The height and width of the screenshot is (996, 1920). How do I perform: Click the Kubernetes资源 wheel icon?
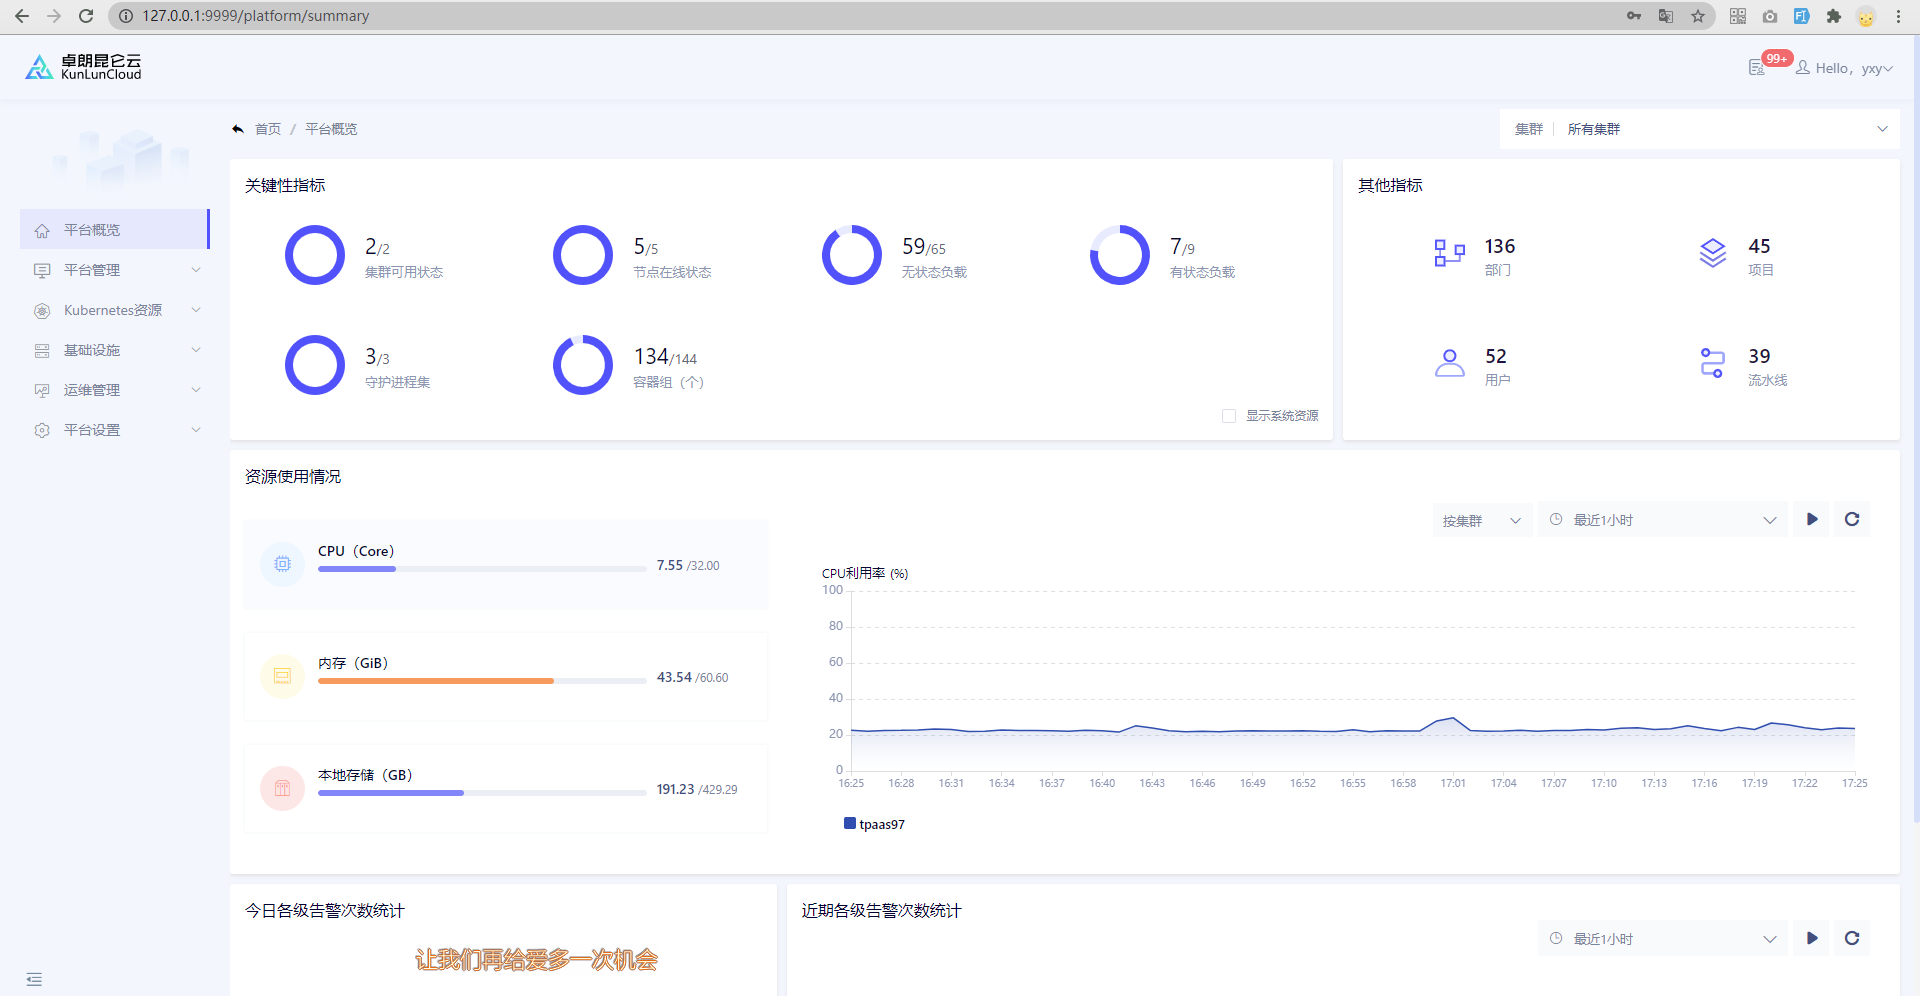[42, 311]
